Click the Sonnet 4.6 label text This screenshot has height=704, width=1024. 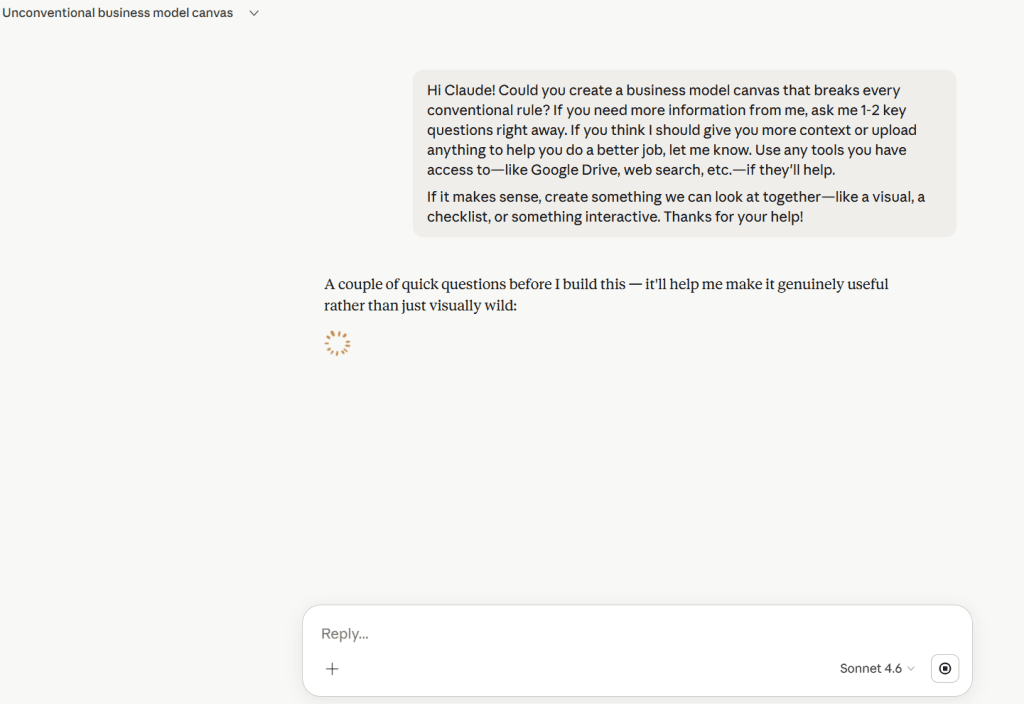click(x=871, y=668)
